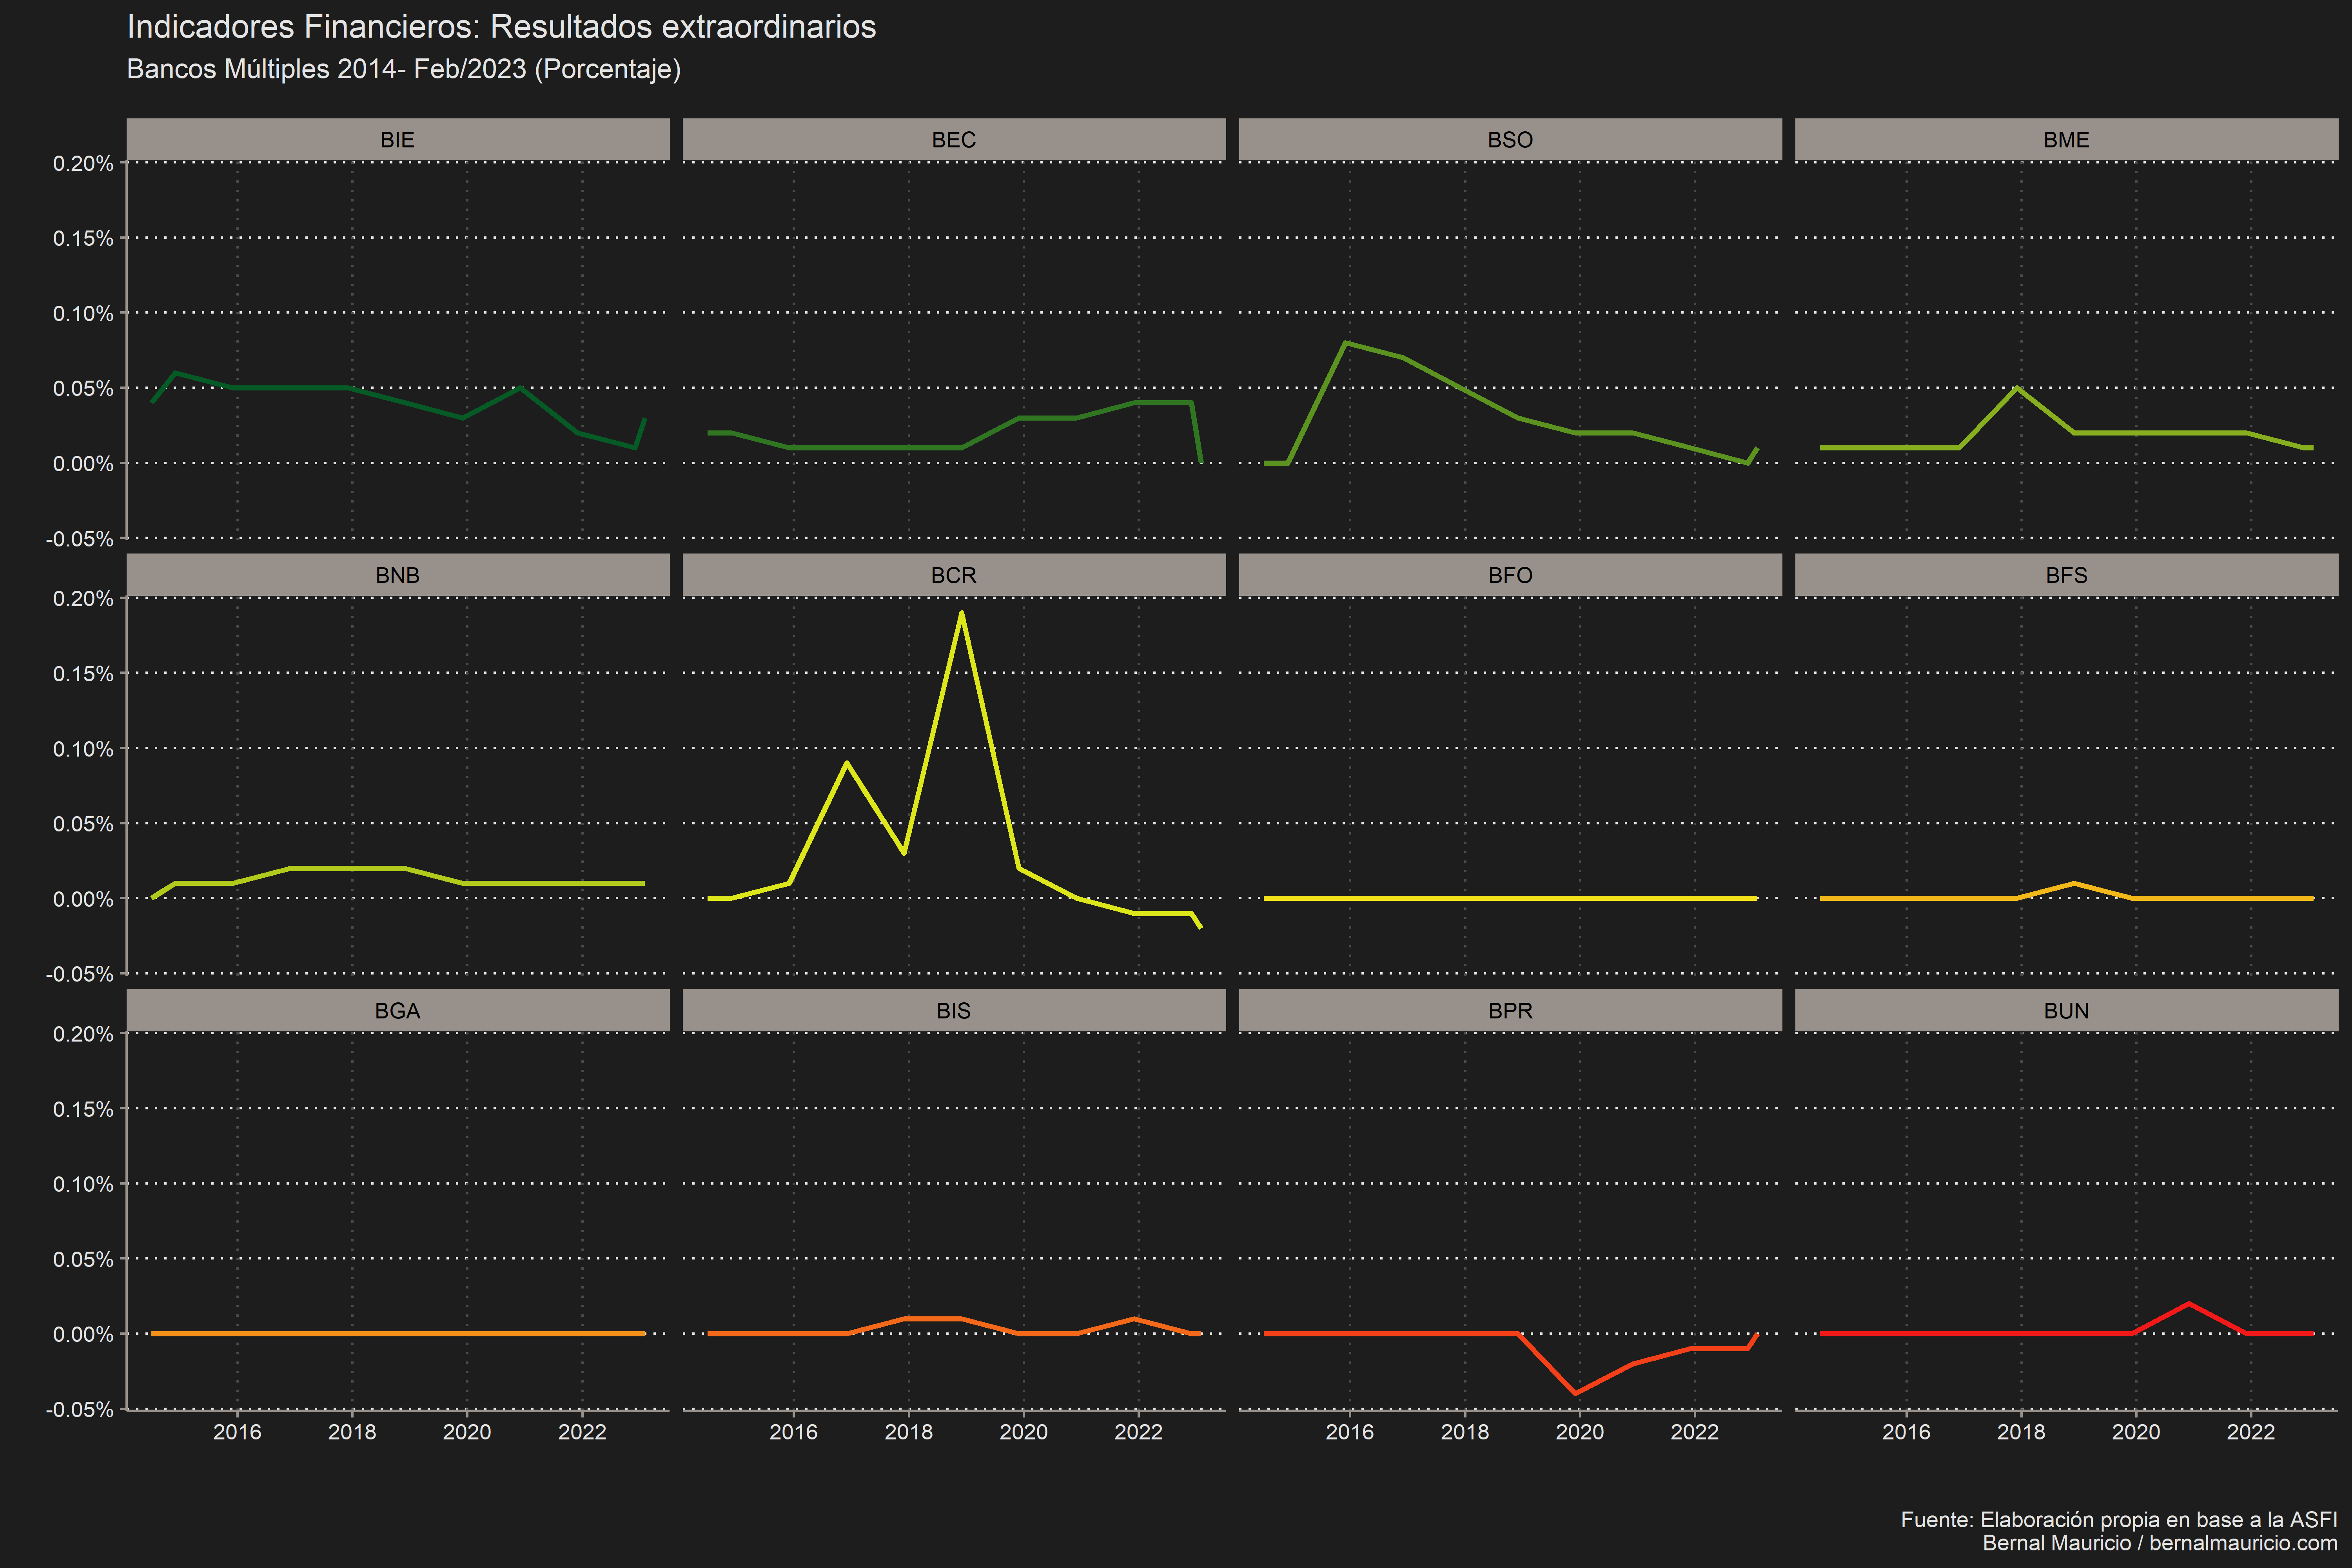Select the BNB facet header
The width and height of the screenshot is (2352, 1568).
tap(398, 575)
